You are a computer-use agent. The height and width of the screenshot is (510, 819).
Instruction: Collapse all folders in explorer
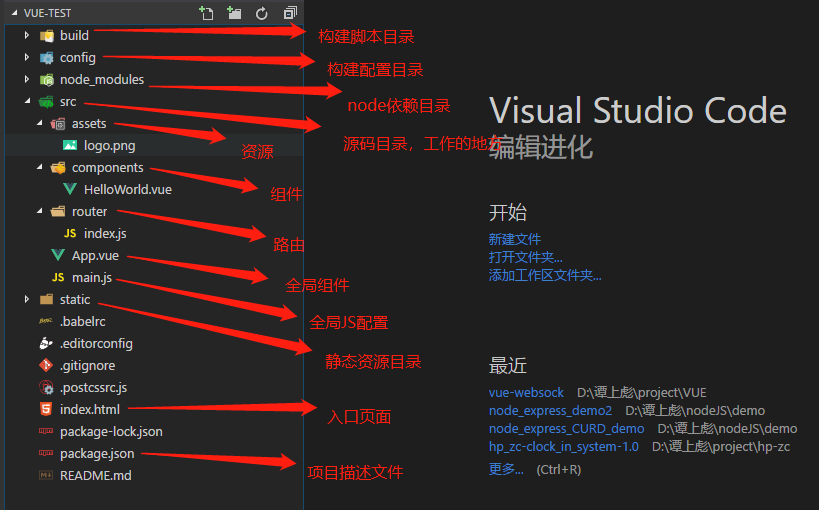pyautogui.click(x=290, y=13)
